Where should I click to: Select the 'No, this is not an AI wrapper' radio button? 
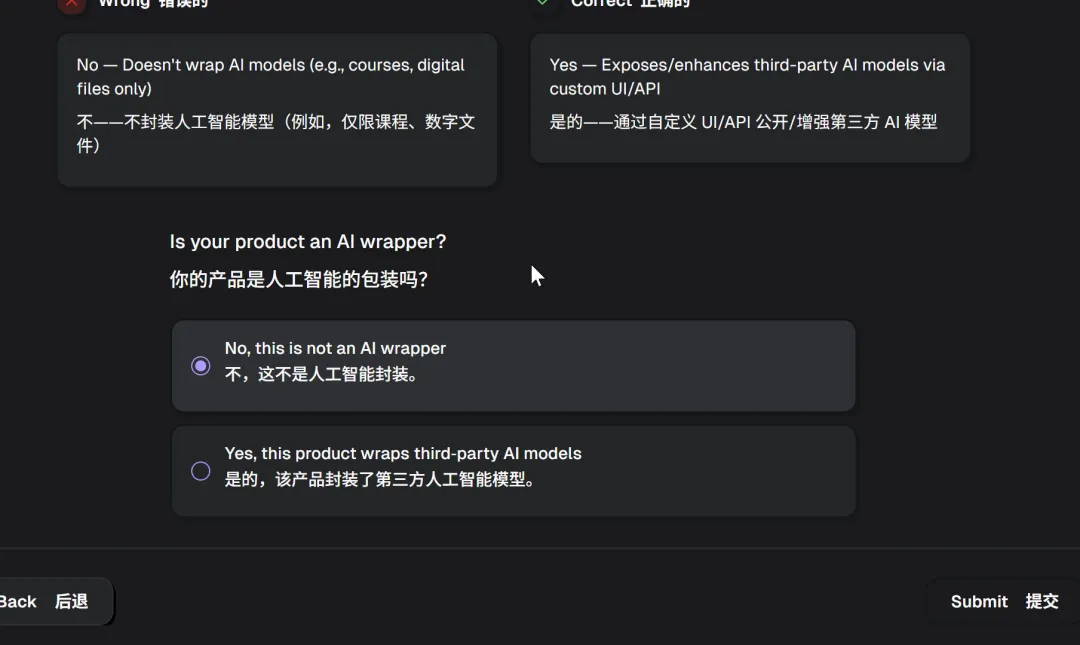201,366
